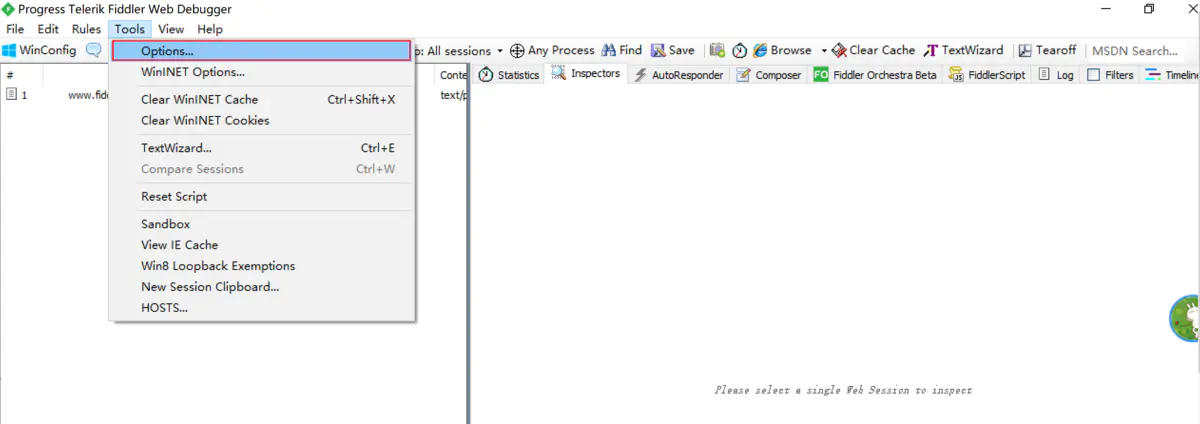Click the WinConfig toolbar button
1200x424 pixels.
click(39, 50)
